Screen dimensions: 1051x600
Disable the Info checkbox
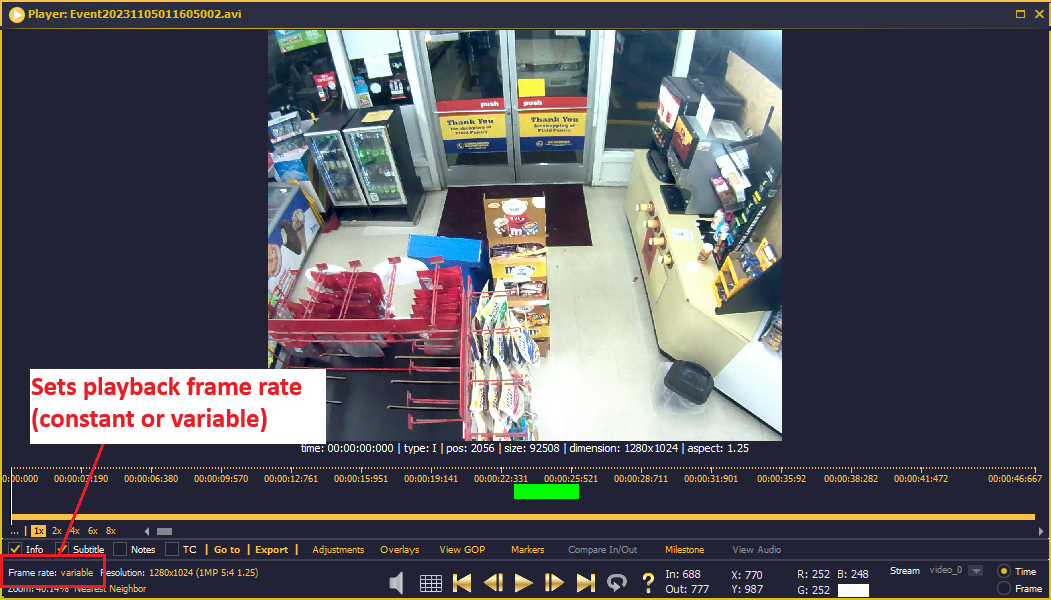tap(15, 548)
